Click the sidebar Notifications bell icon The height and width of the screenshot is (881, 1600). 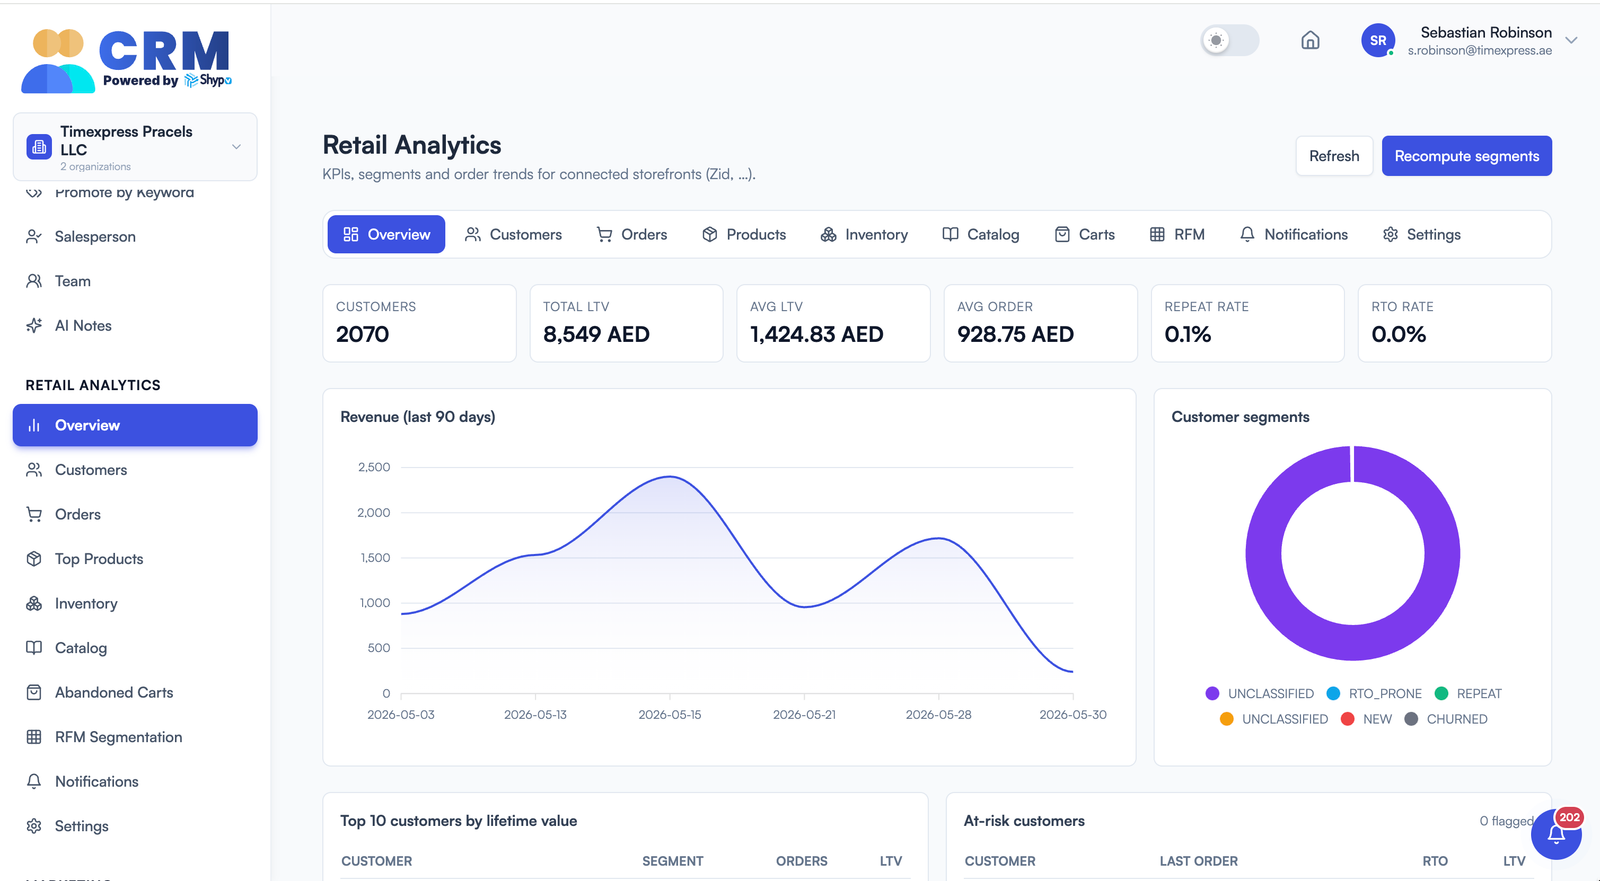click(34, 781)
